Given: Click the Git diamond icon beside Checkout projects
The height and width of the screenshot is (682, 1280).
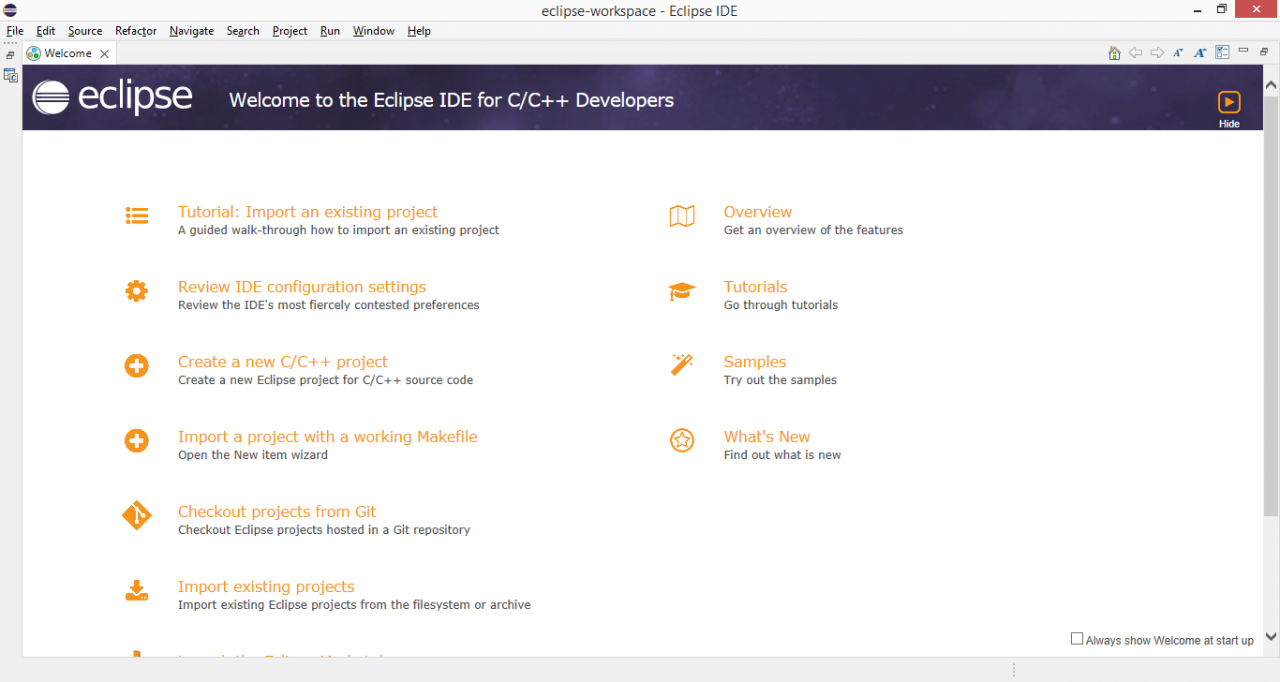Looking at the screenshot, I should point(137,516).
